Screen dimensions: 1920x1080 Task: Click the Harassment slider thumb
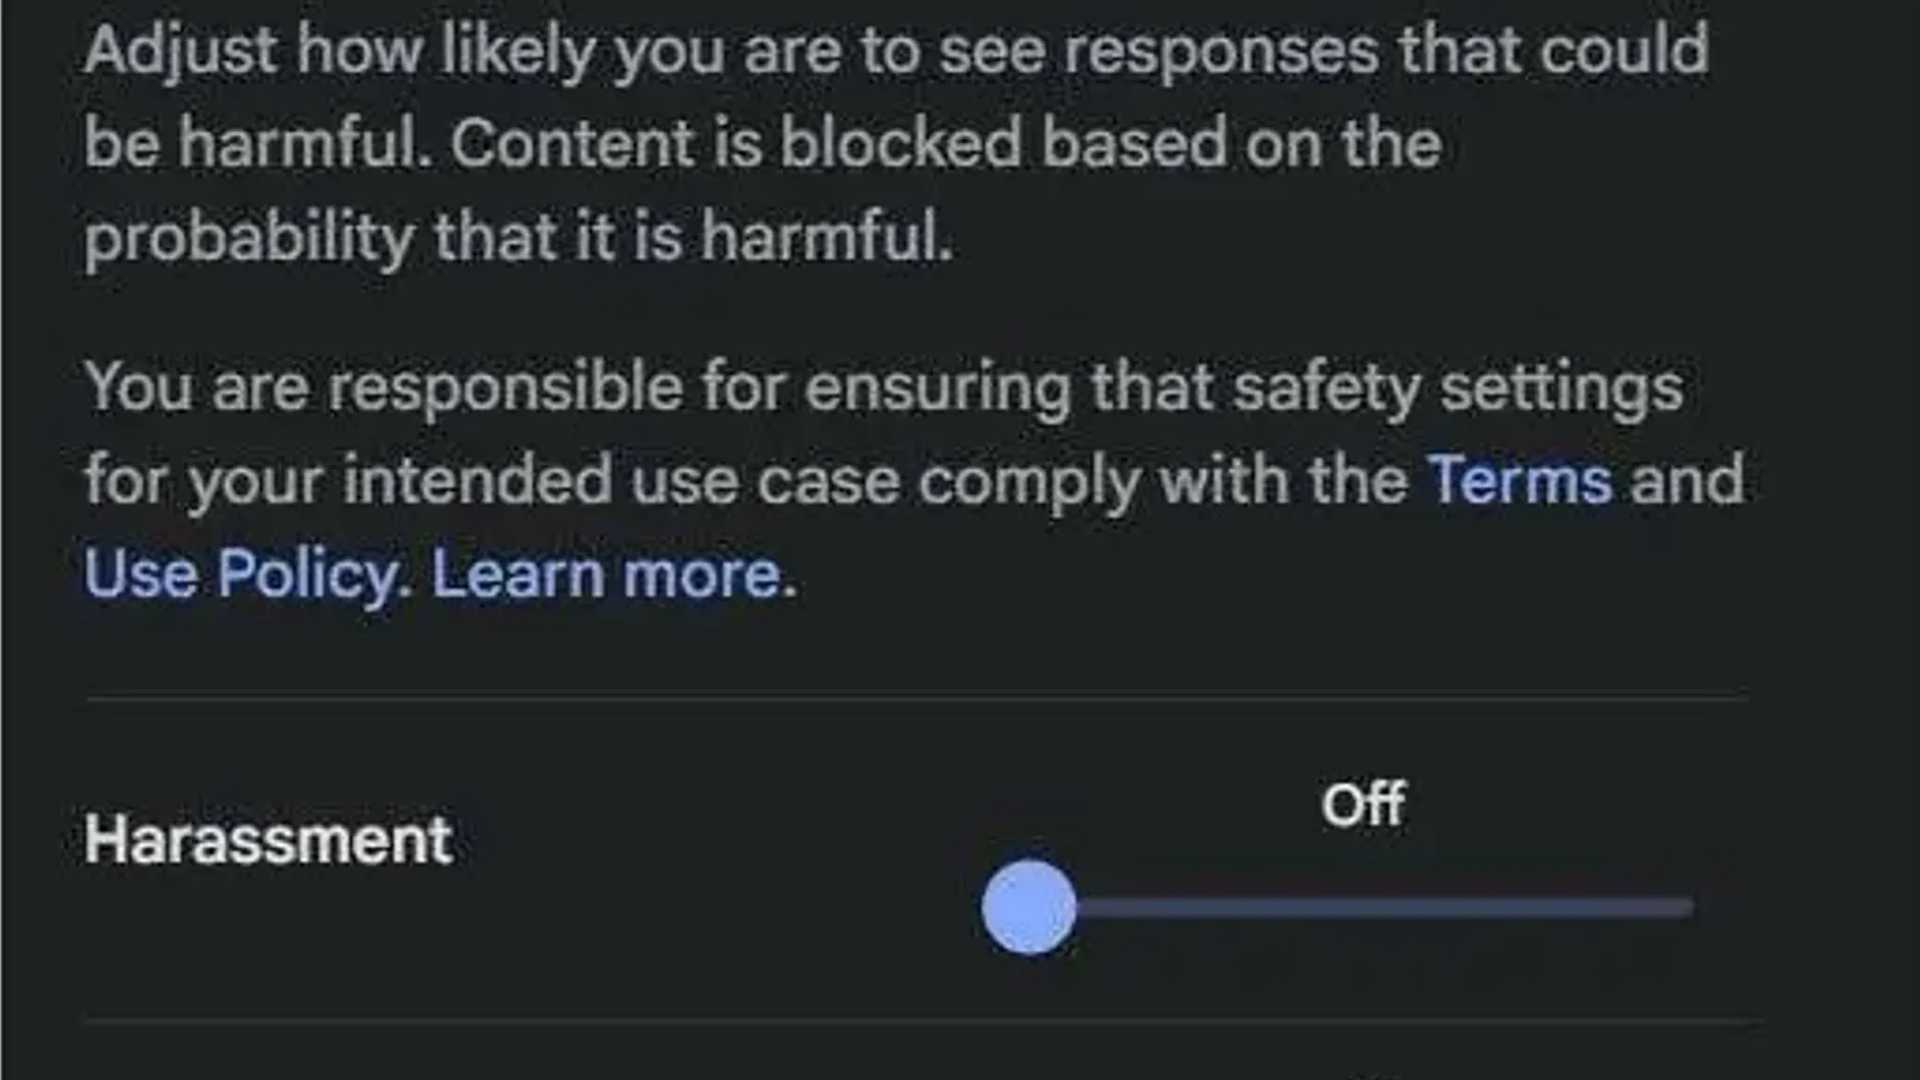[1028, 907]
